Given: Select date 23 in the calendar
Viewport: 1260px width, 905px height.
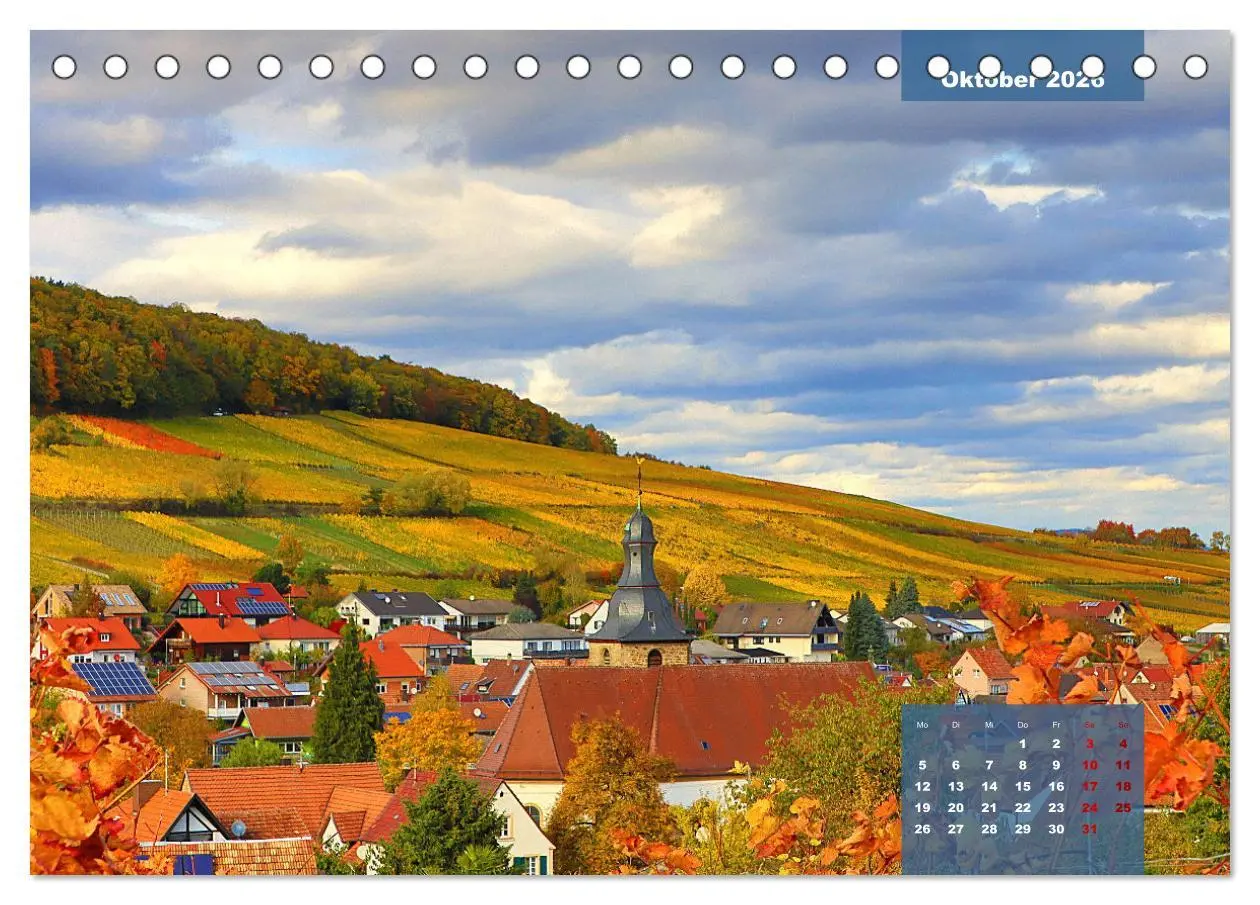Looking at the screenshot, I should (x=1056, y=808).
